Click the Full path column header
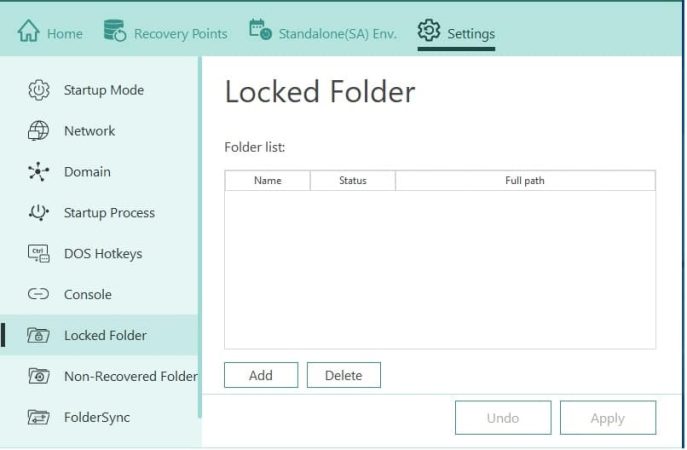The image size is (687, 450). click(x=525, y=181)
